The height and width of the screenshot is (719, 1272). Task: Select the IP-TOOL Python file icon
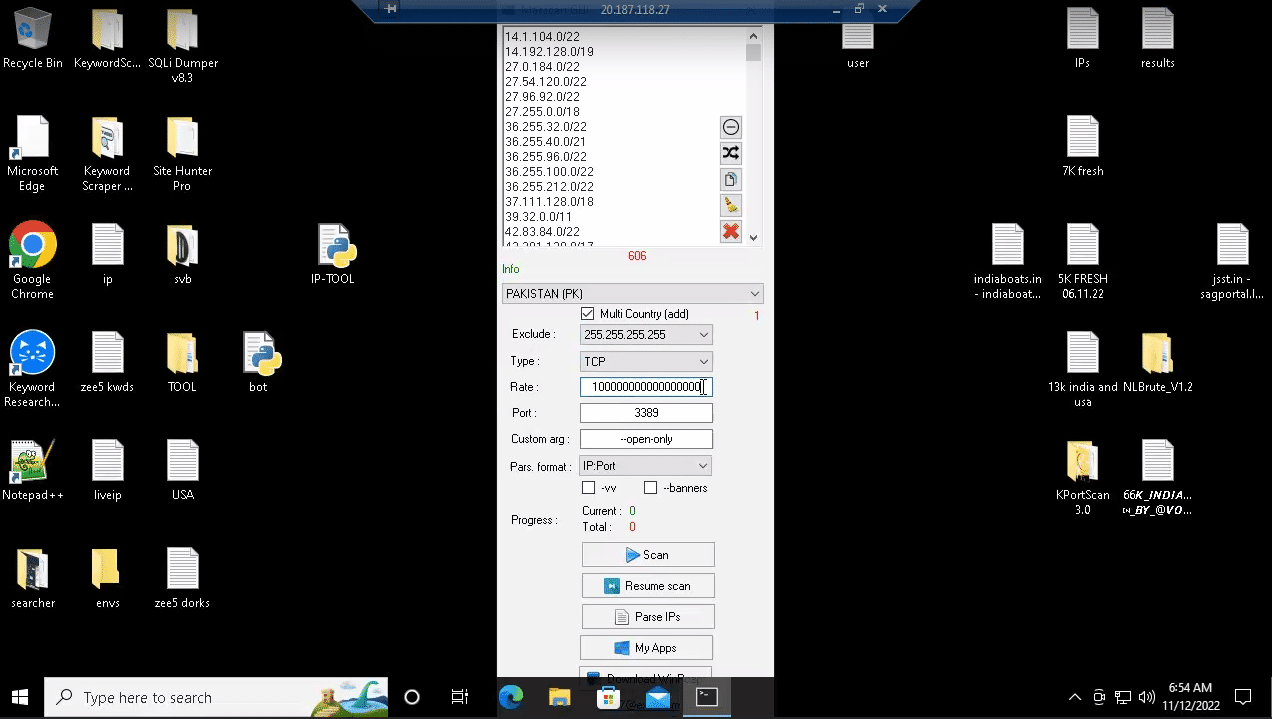click(333, 247)
